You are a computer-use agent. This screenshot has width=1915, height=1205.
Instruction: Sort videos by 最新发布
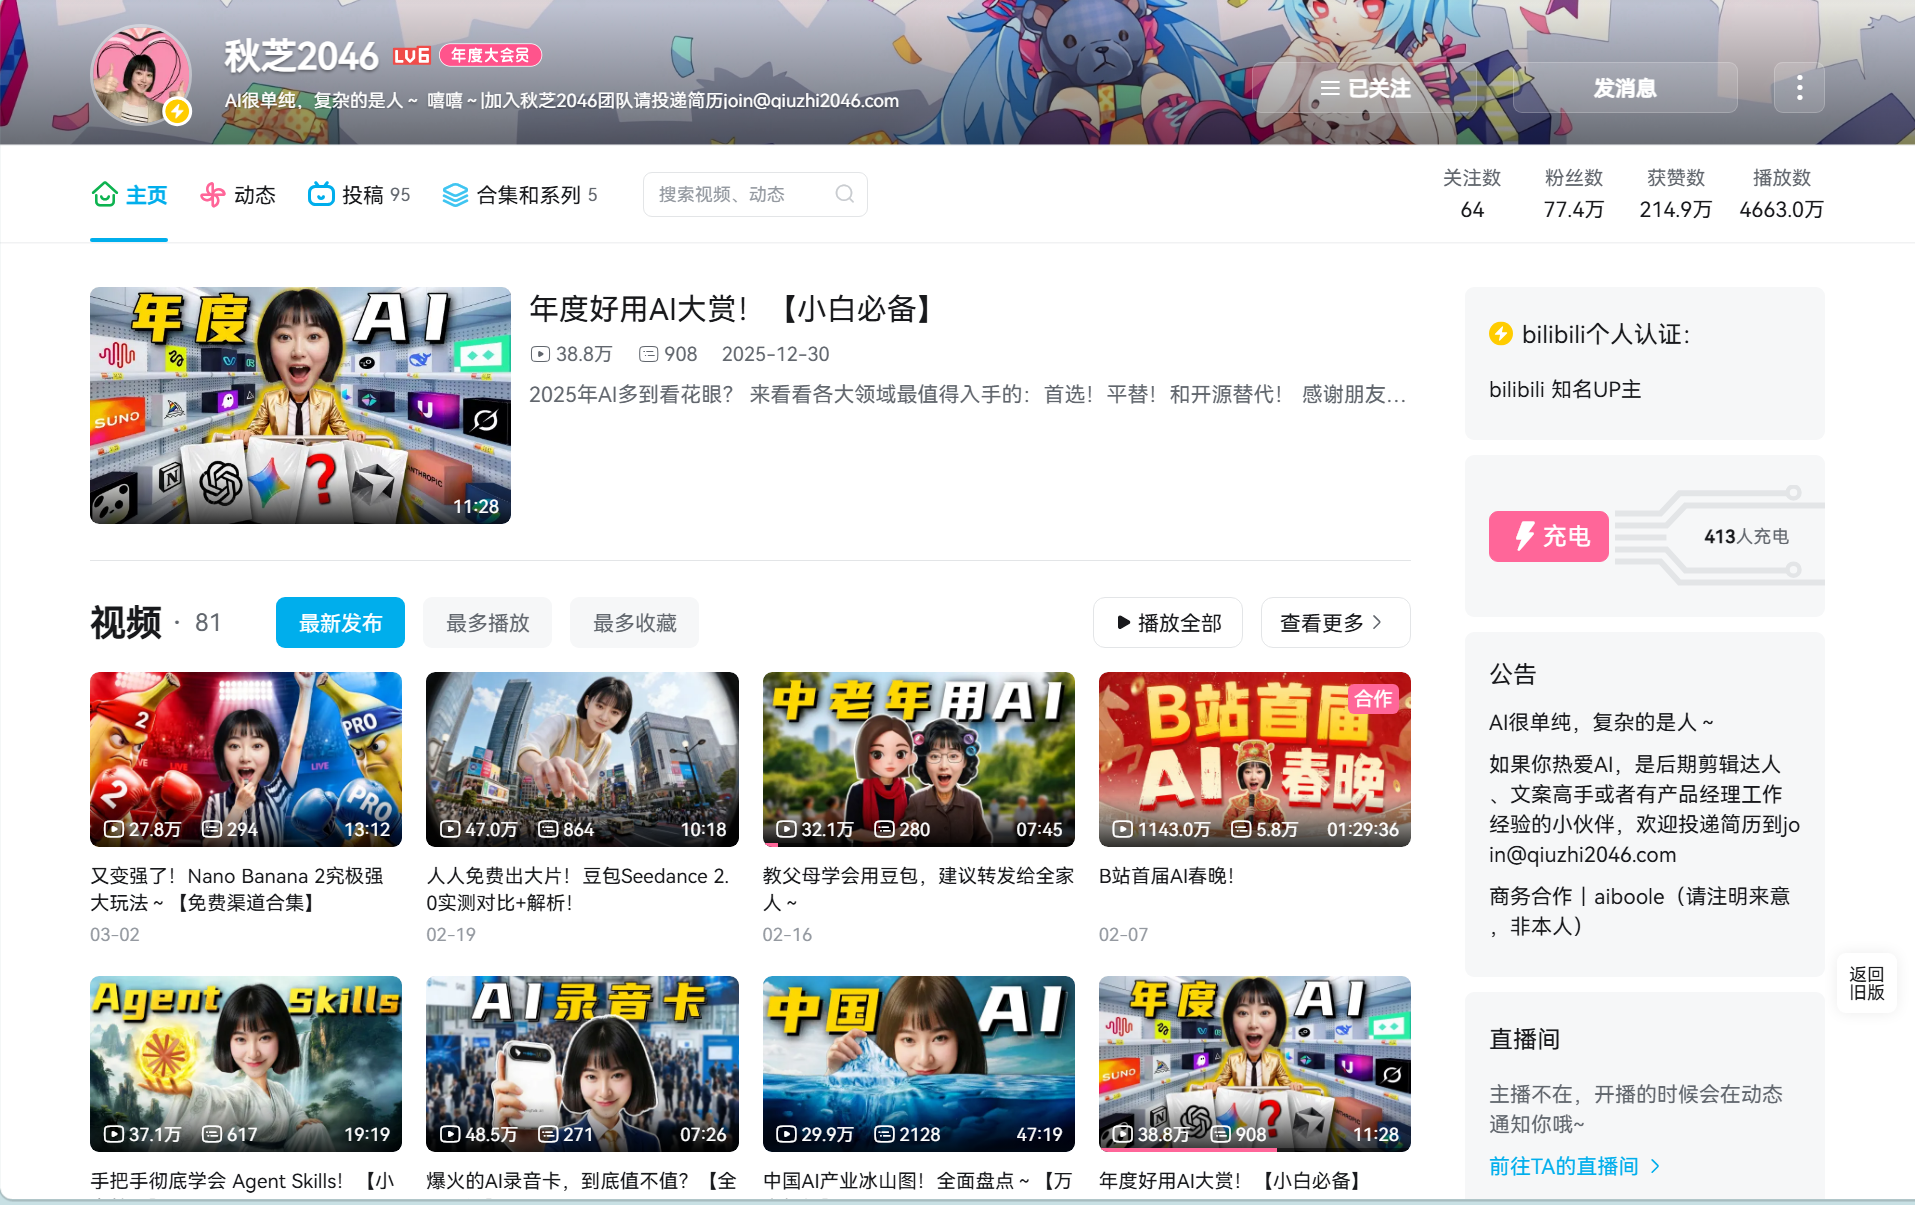click(x=340, y=623)
